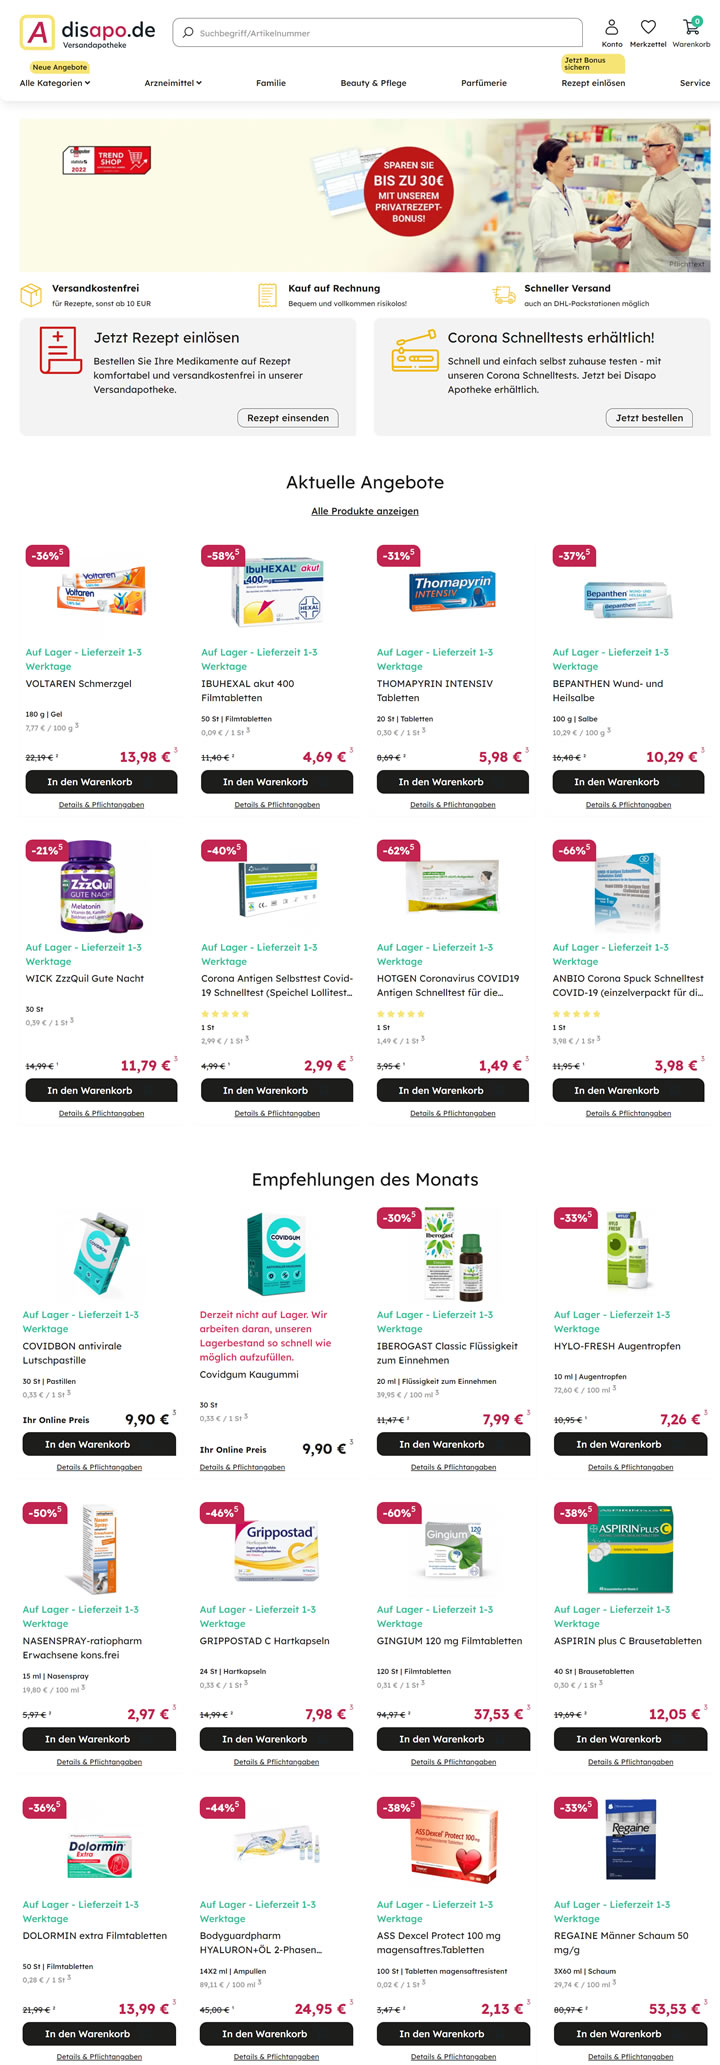Click the Privatrezept-Bonus promotional banner
The width and height of the screenshot is (720, 2065).
365,196
